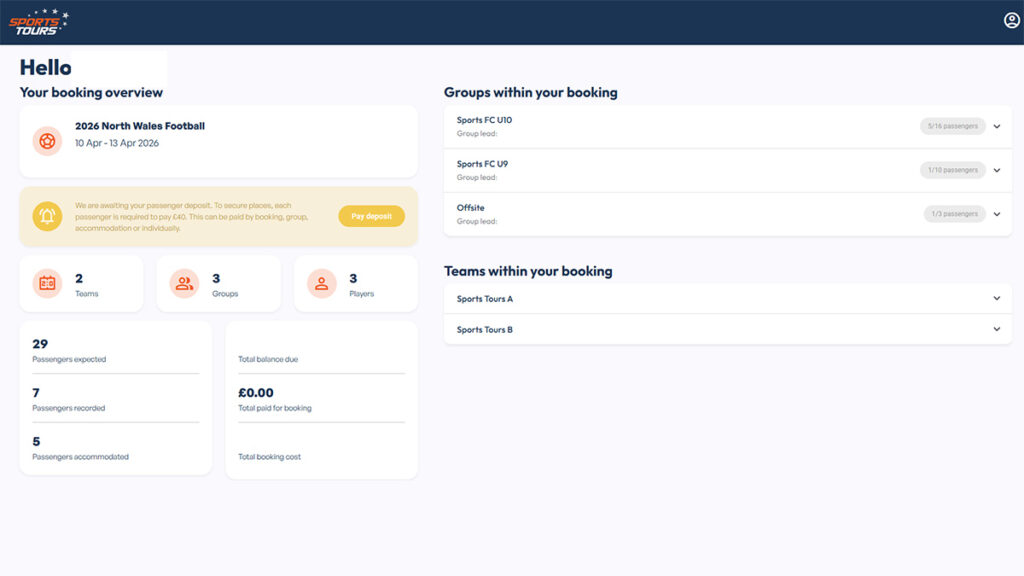Click the Teams scoreboard icon
Screen dimensions: 1024x576
tap(47, 284)
